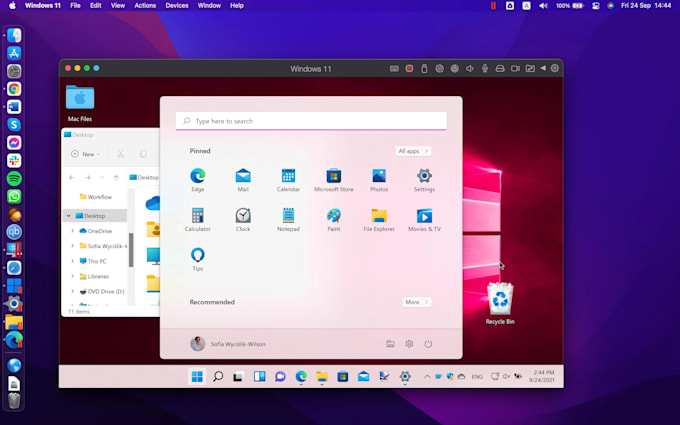680x425 pixels.
Task: Click the Copy icon in File Explorer toolbar
Action: point(143,154)
